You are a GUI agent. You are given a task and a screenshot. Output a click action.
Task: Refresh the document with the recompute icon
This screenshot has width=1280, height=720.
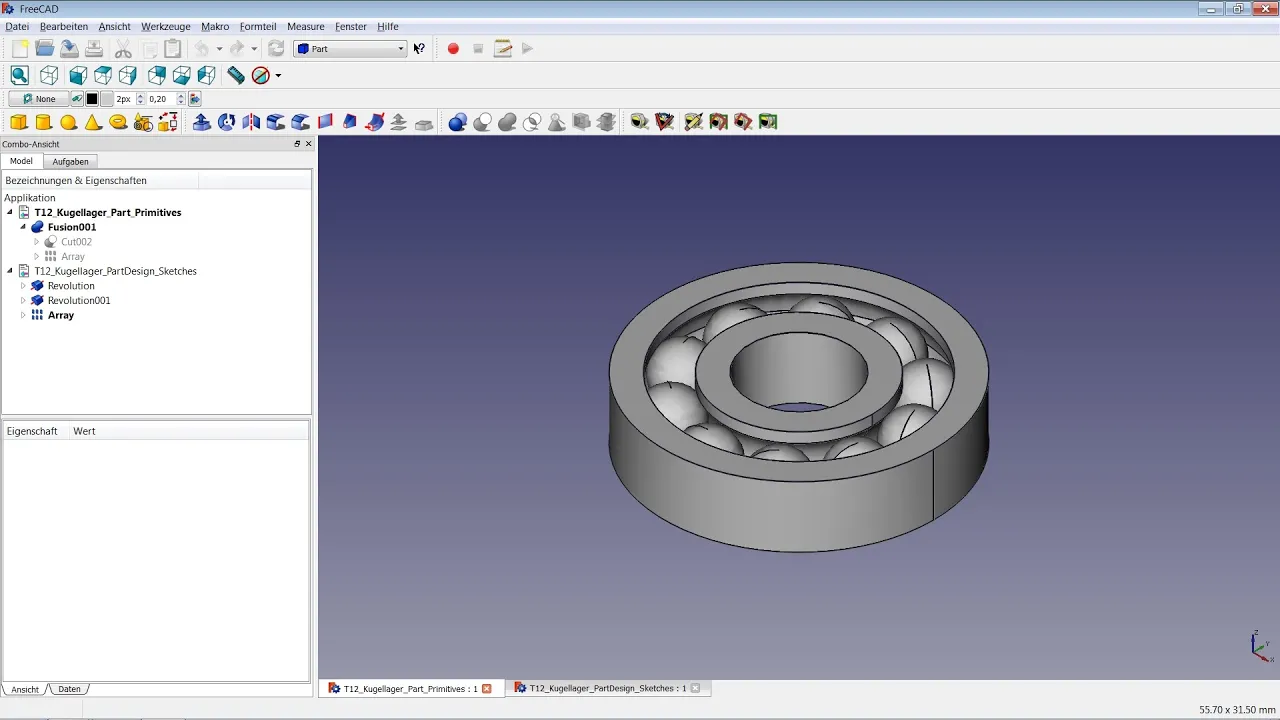(276, 48)
